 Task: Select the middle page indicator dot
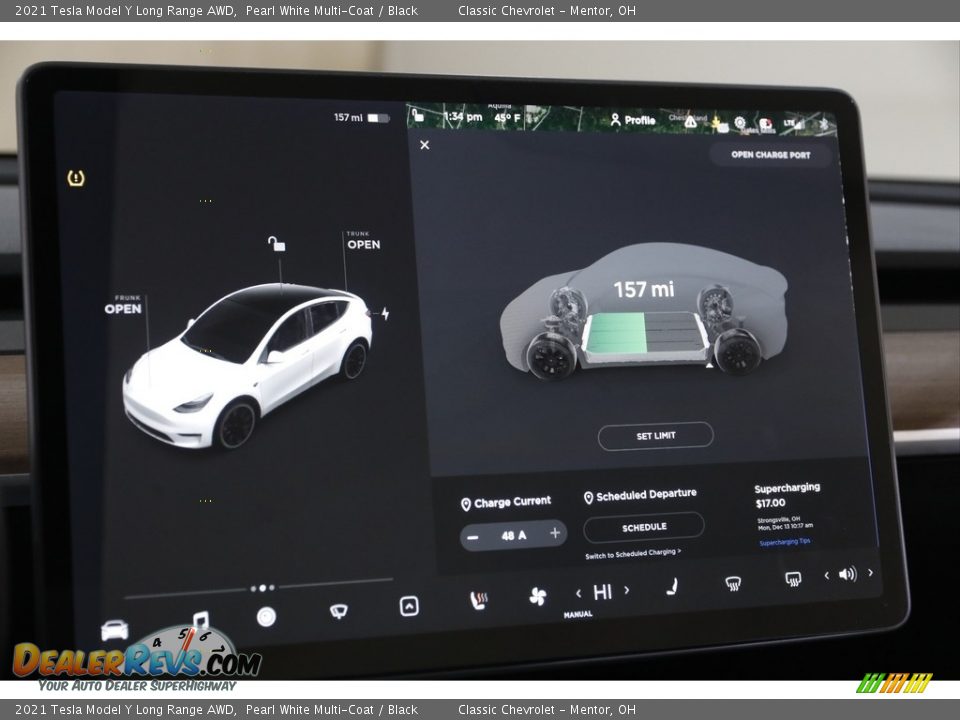263,588
